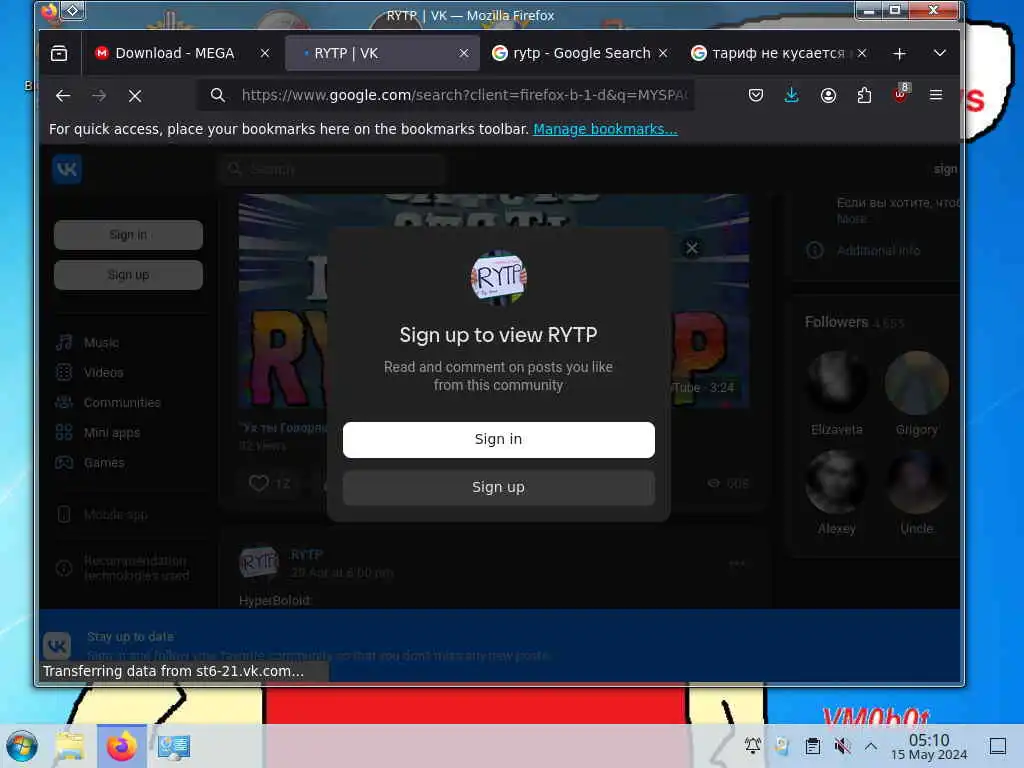Open Manage bookmarks link

[x=605, y=129]
